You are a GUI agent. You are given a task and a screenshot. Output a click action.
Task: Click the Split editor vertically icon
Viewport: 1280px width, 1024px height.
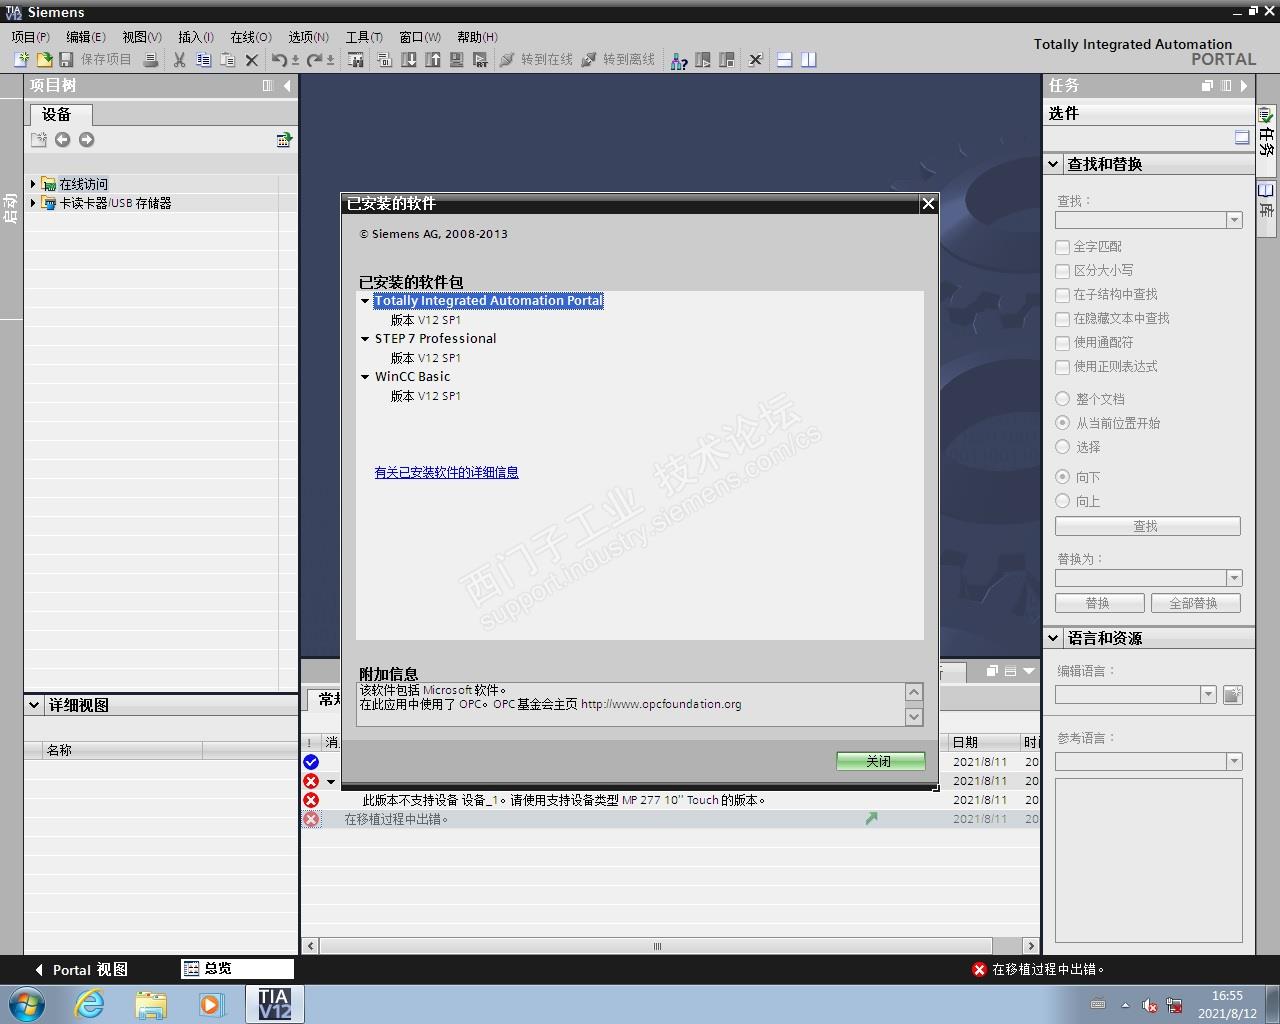coord(809,60)
